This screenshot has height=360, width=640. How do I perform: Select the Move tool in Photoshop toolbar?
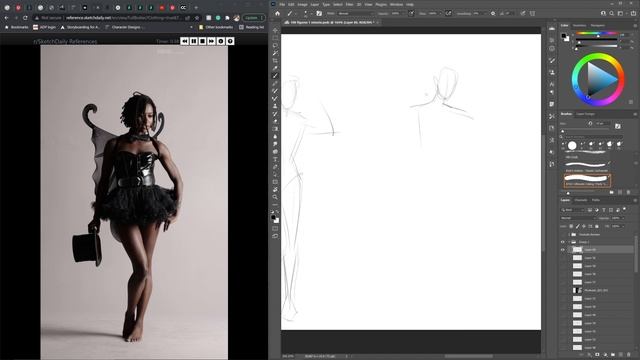click(275, 30)
